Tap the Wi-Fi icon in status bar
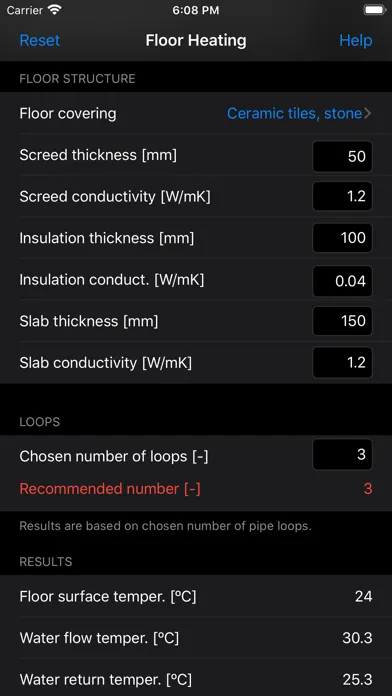The height and width of the screenshot is (696, 392). pos(55,10)
